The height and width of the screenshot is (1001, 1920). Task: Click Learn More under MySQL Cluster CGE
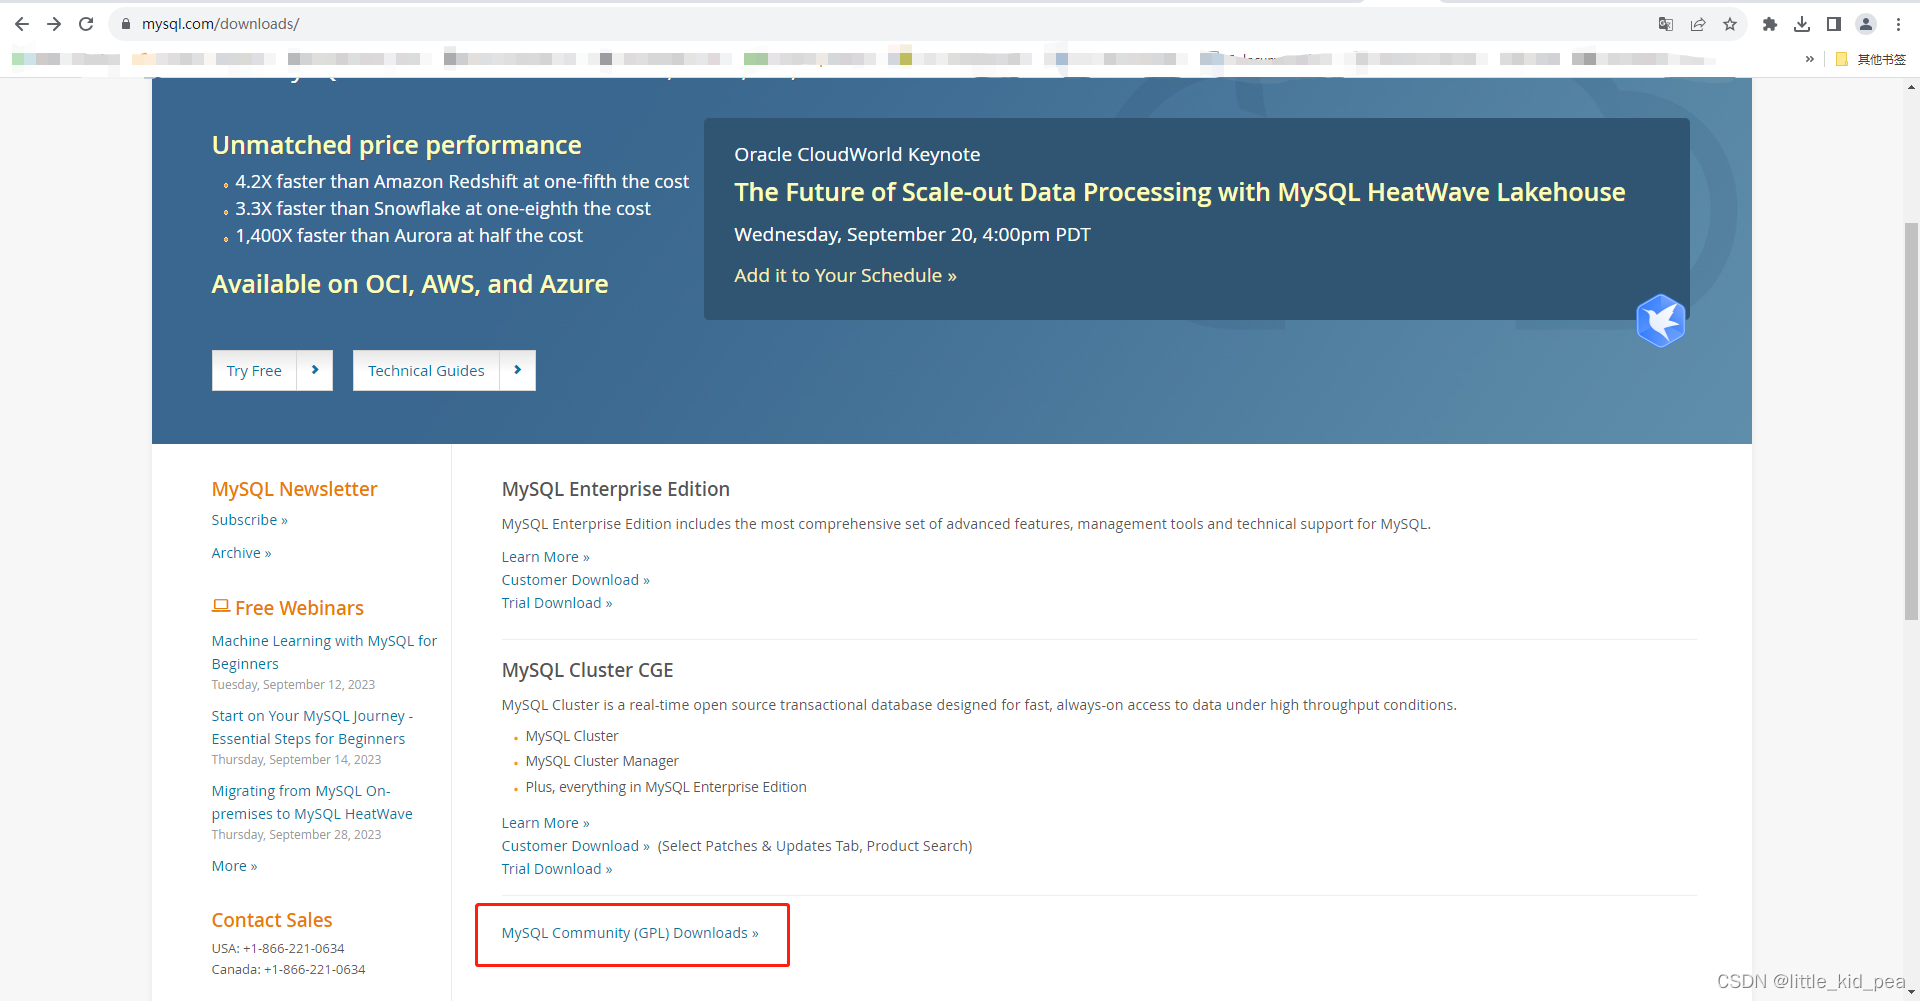pyautogui.click(x=545, y=823)
